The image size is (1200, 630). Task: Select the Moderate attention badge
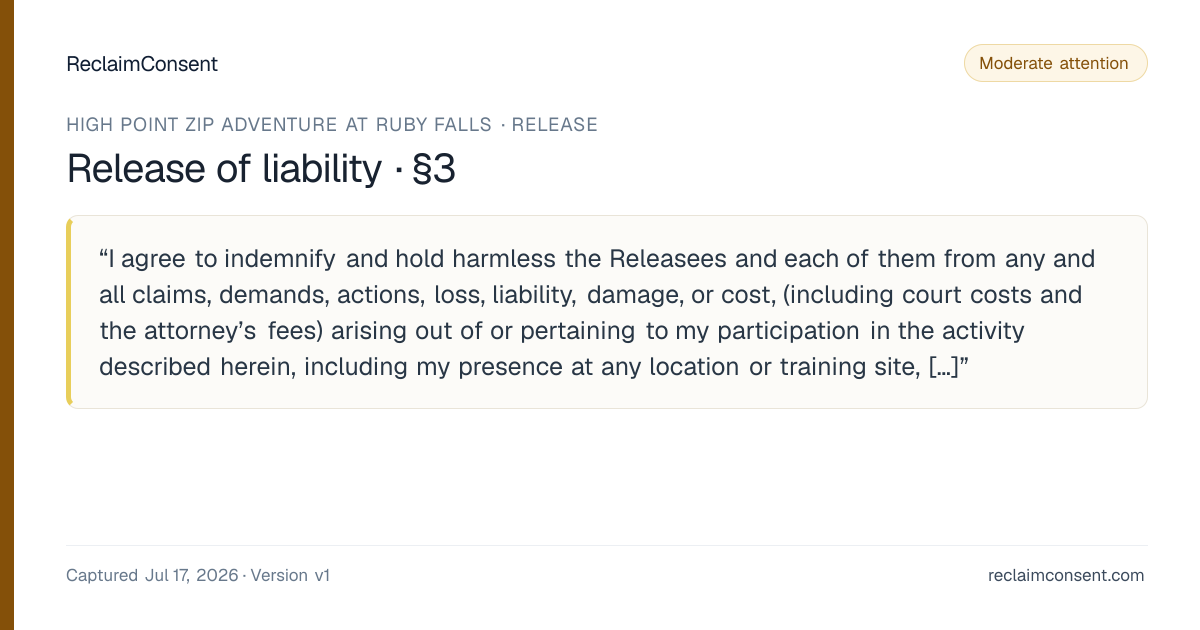tap(1055, 63)
